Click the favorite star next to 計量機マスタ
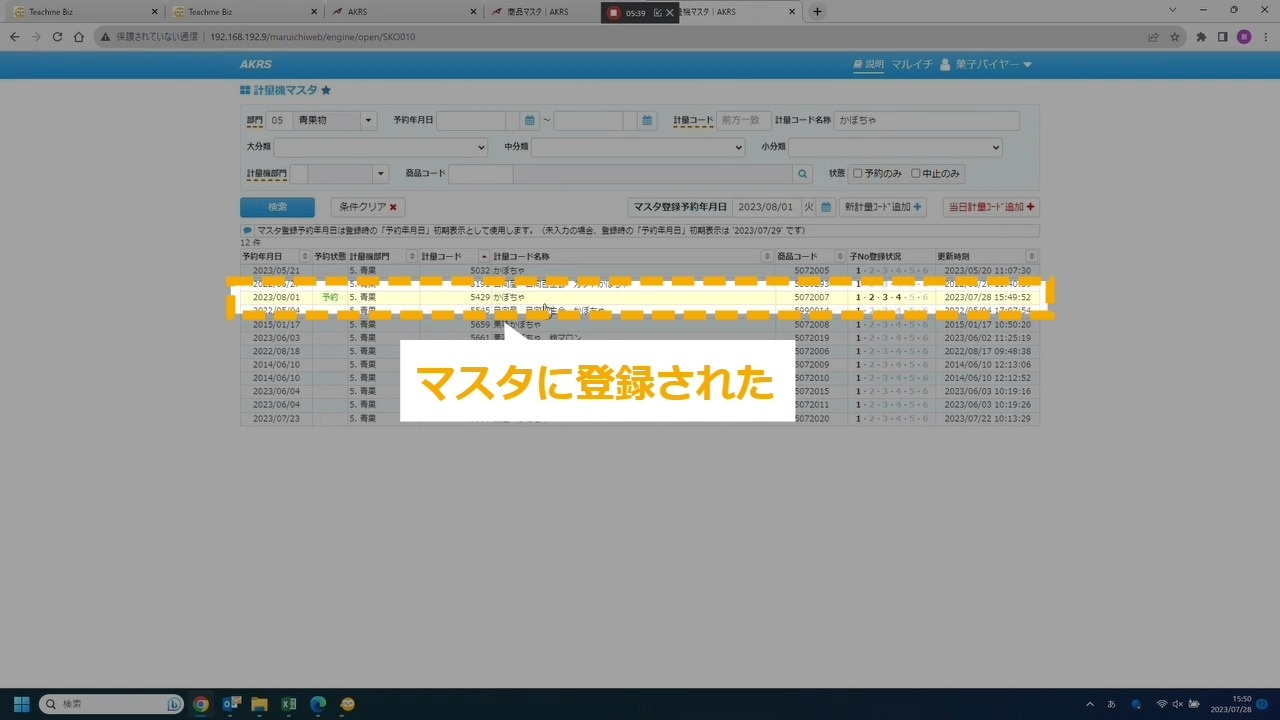Image resolution: width=1280 pixels, height=720 pixels. 326,91
